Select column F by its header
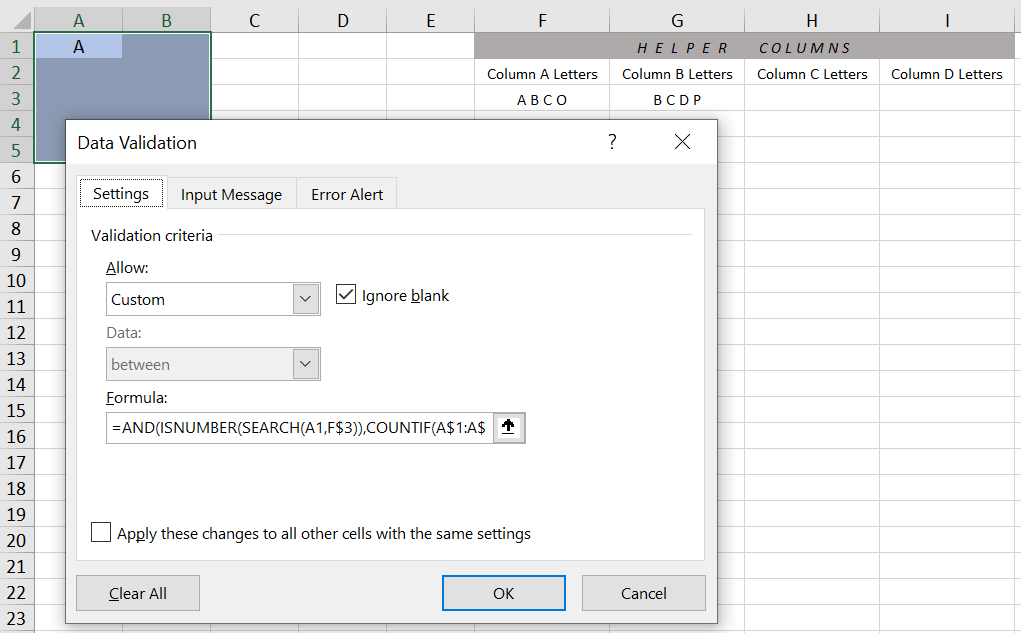Viewport: 1021px width, 633px height. pyautogui.click(x=542, y=19)
